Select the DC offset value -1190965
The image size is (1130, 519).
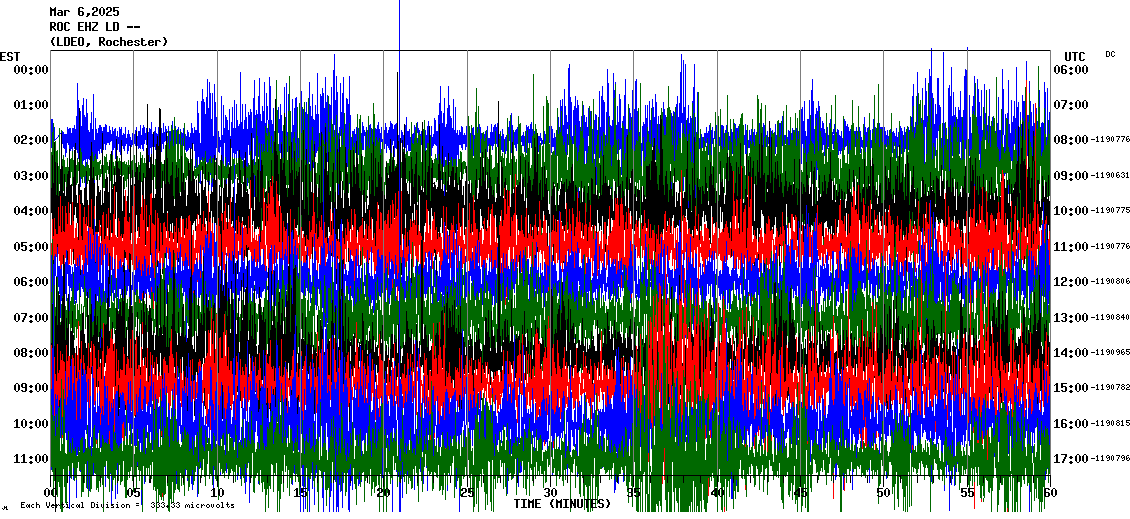1110,353
